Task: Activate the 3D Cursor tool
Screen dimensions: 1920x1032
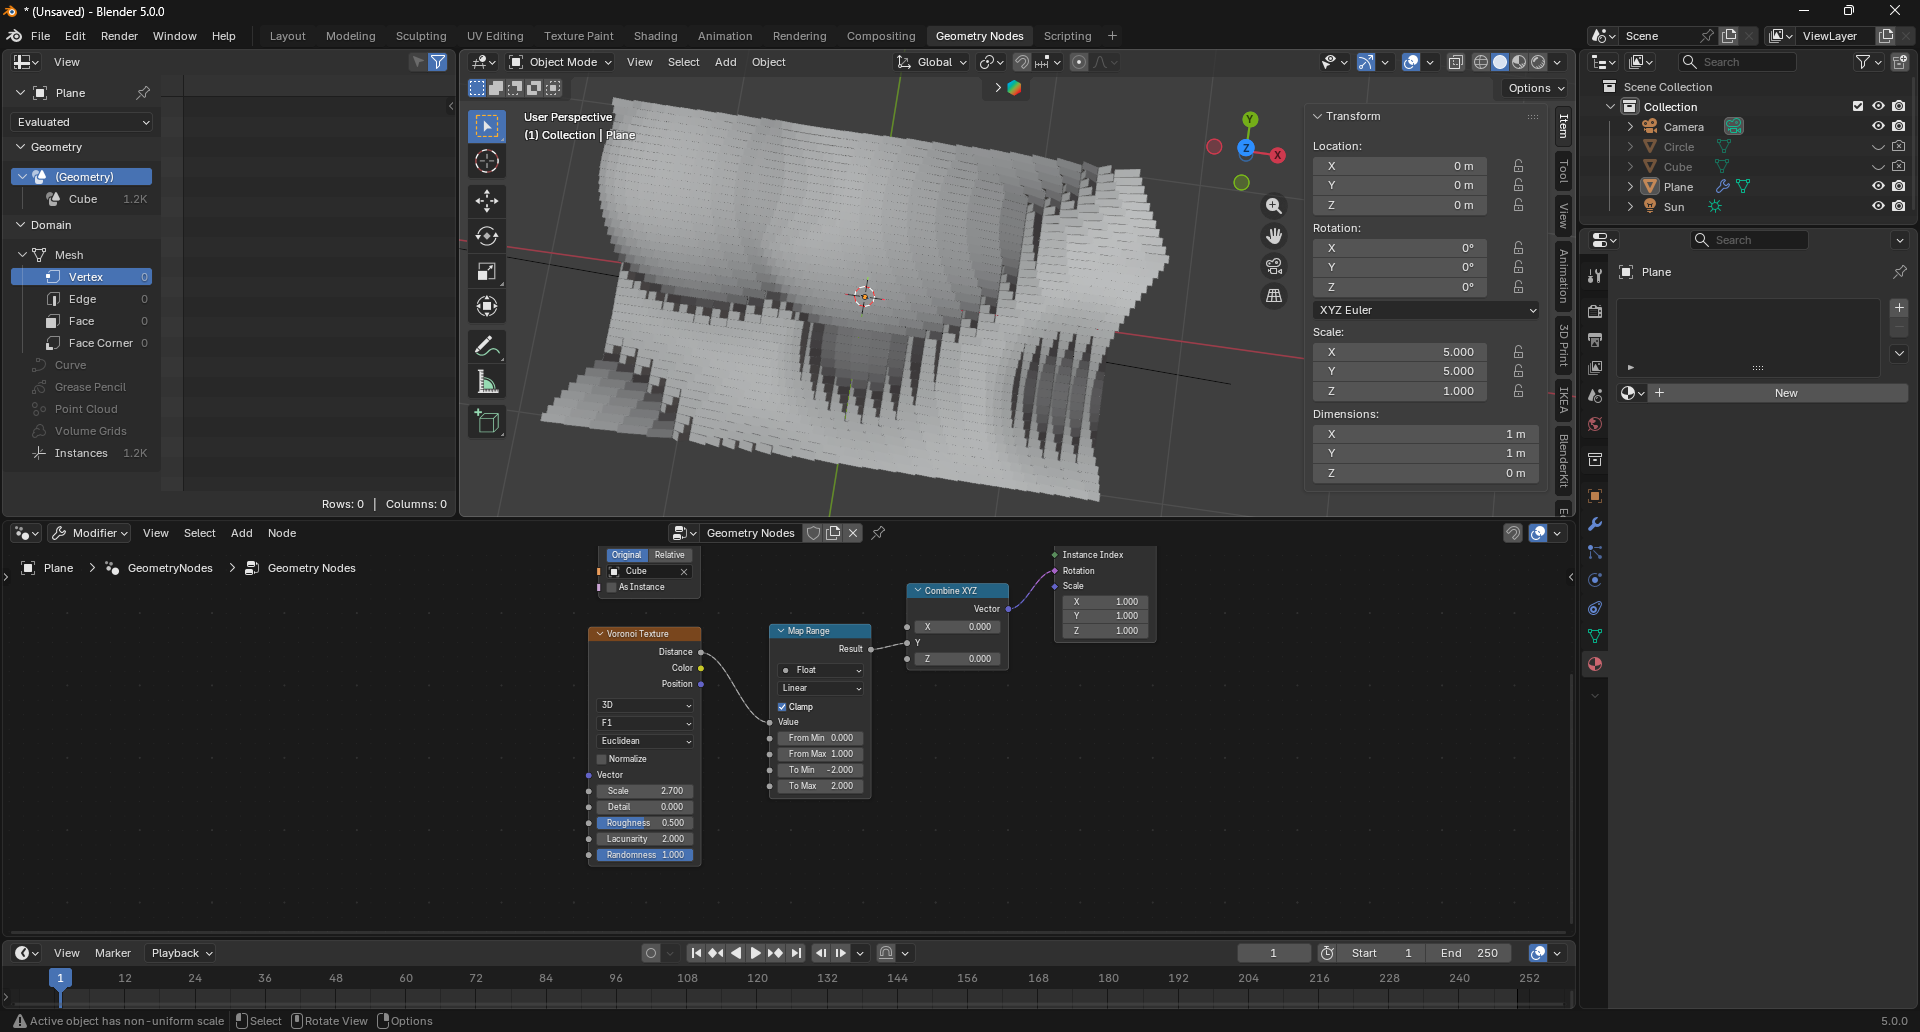Action: [x=487, y=161]
